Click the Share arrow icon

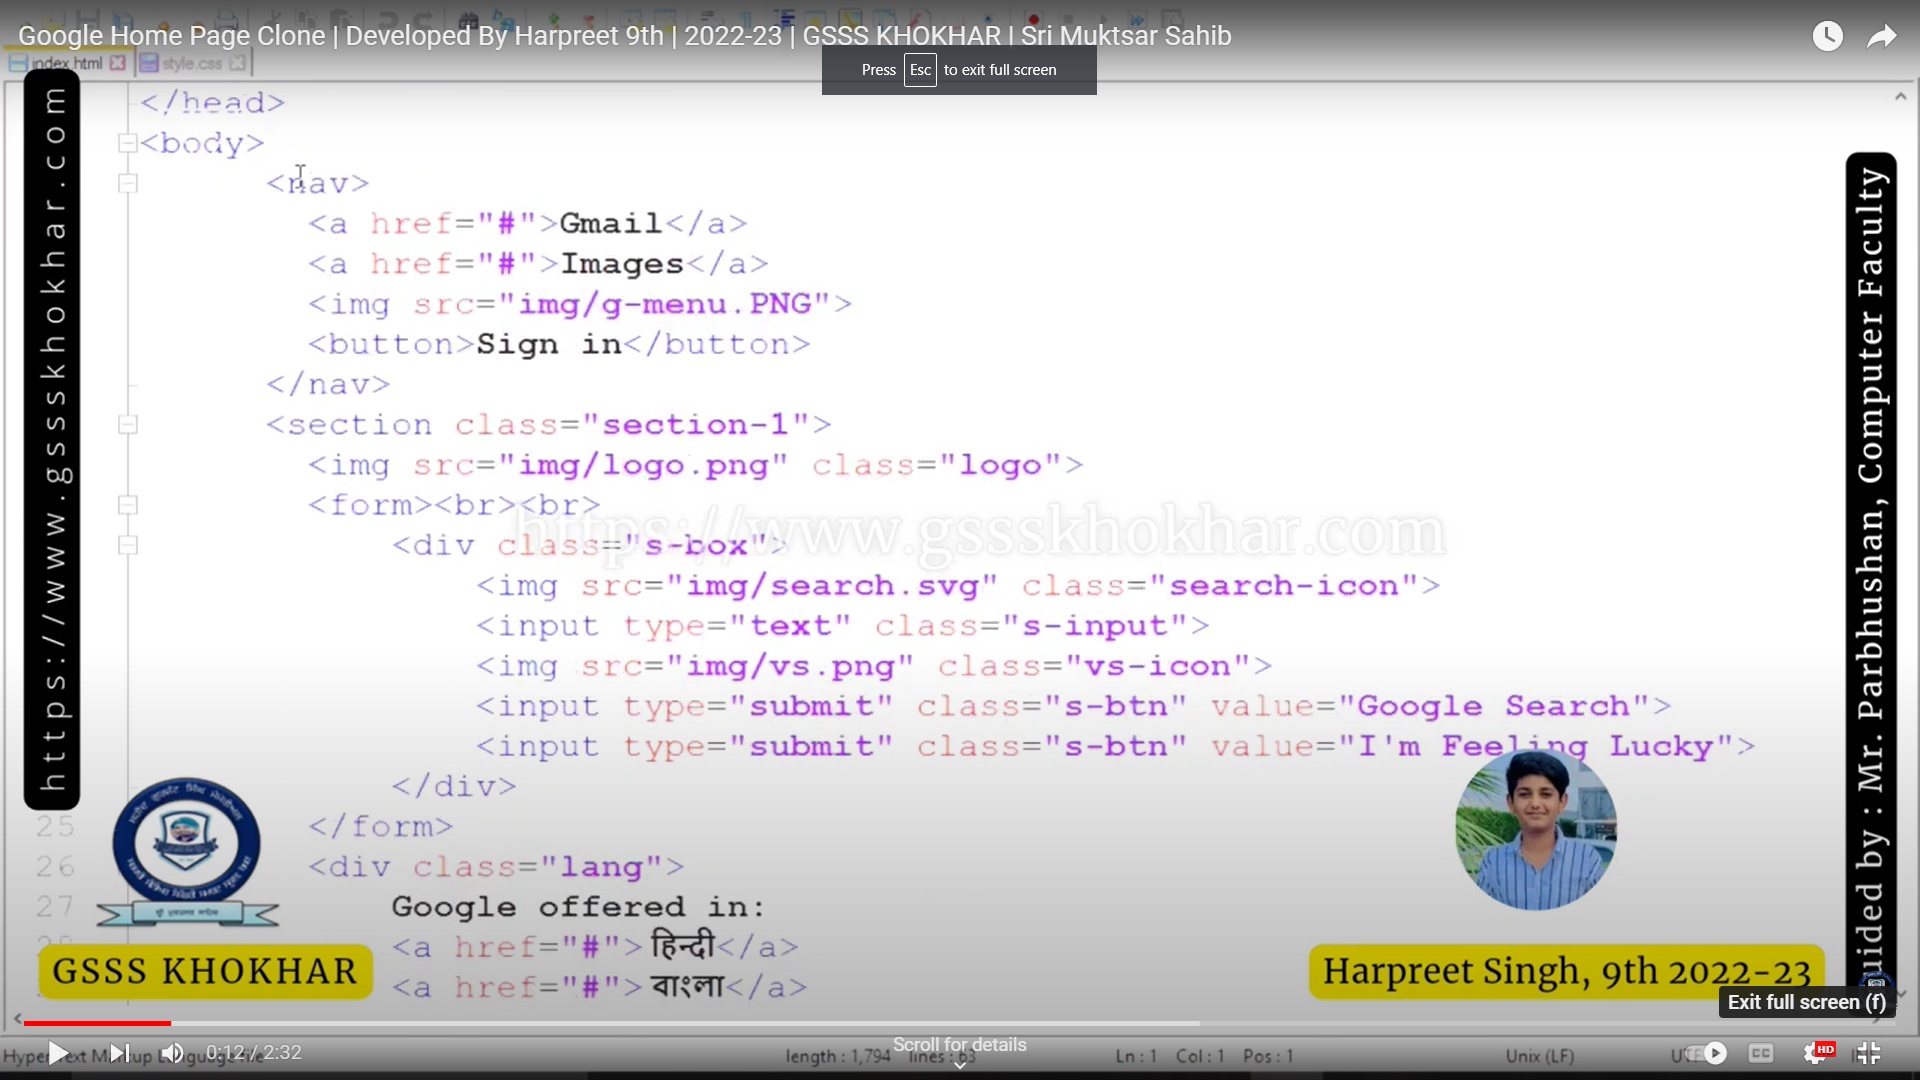coord(1882,37)
